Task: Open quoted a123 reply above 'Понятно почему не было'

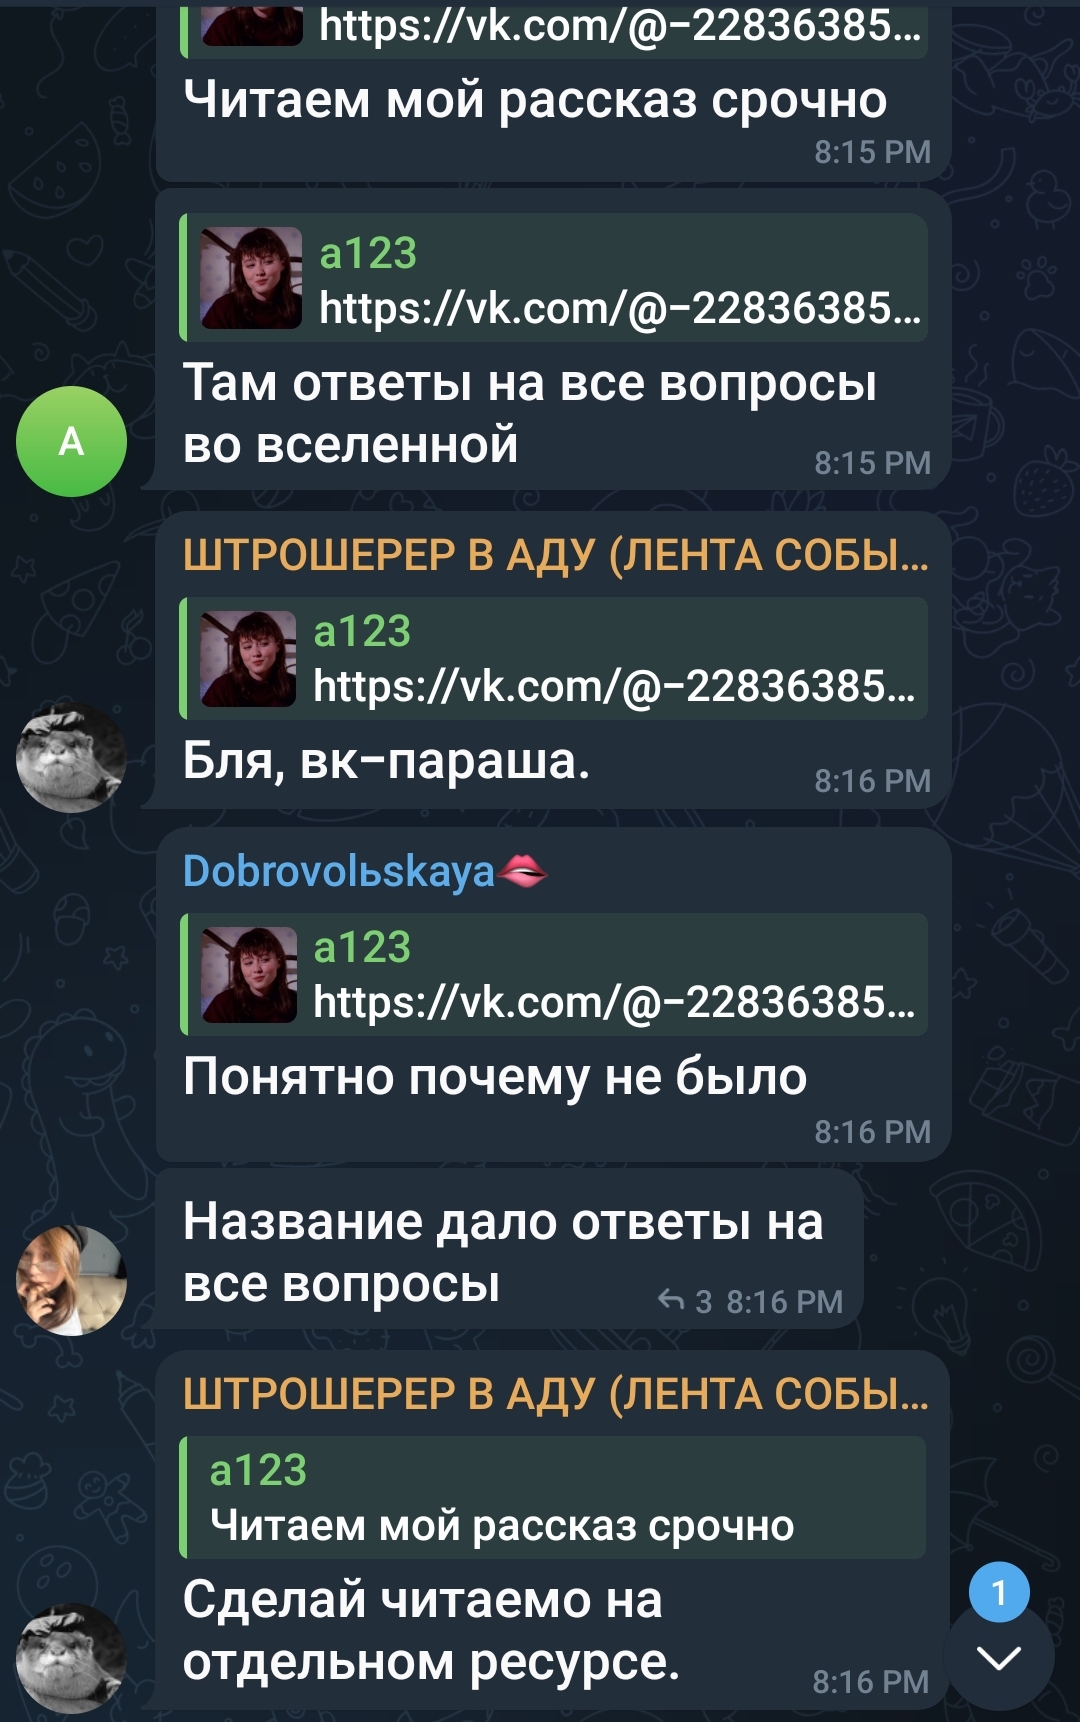Action: point(554,974)
